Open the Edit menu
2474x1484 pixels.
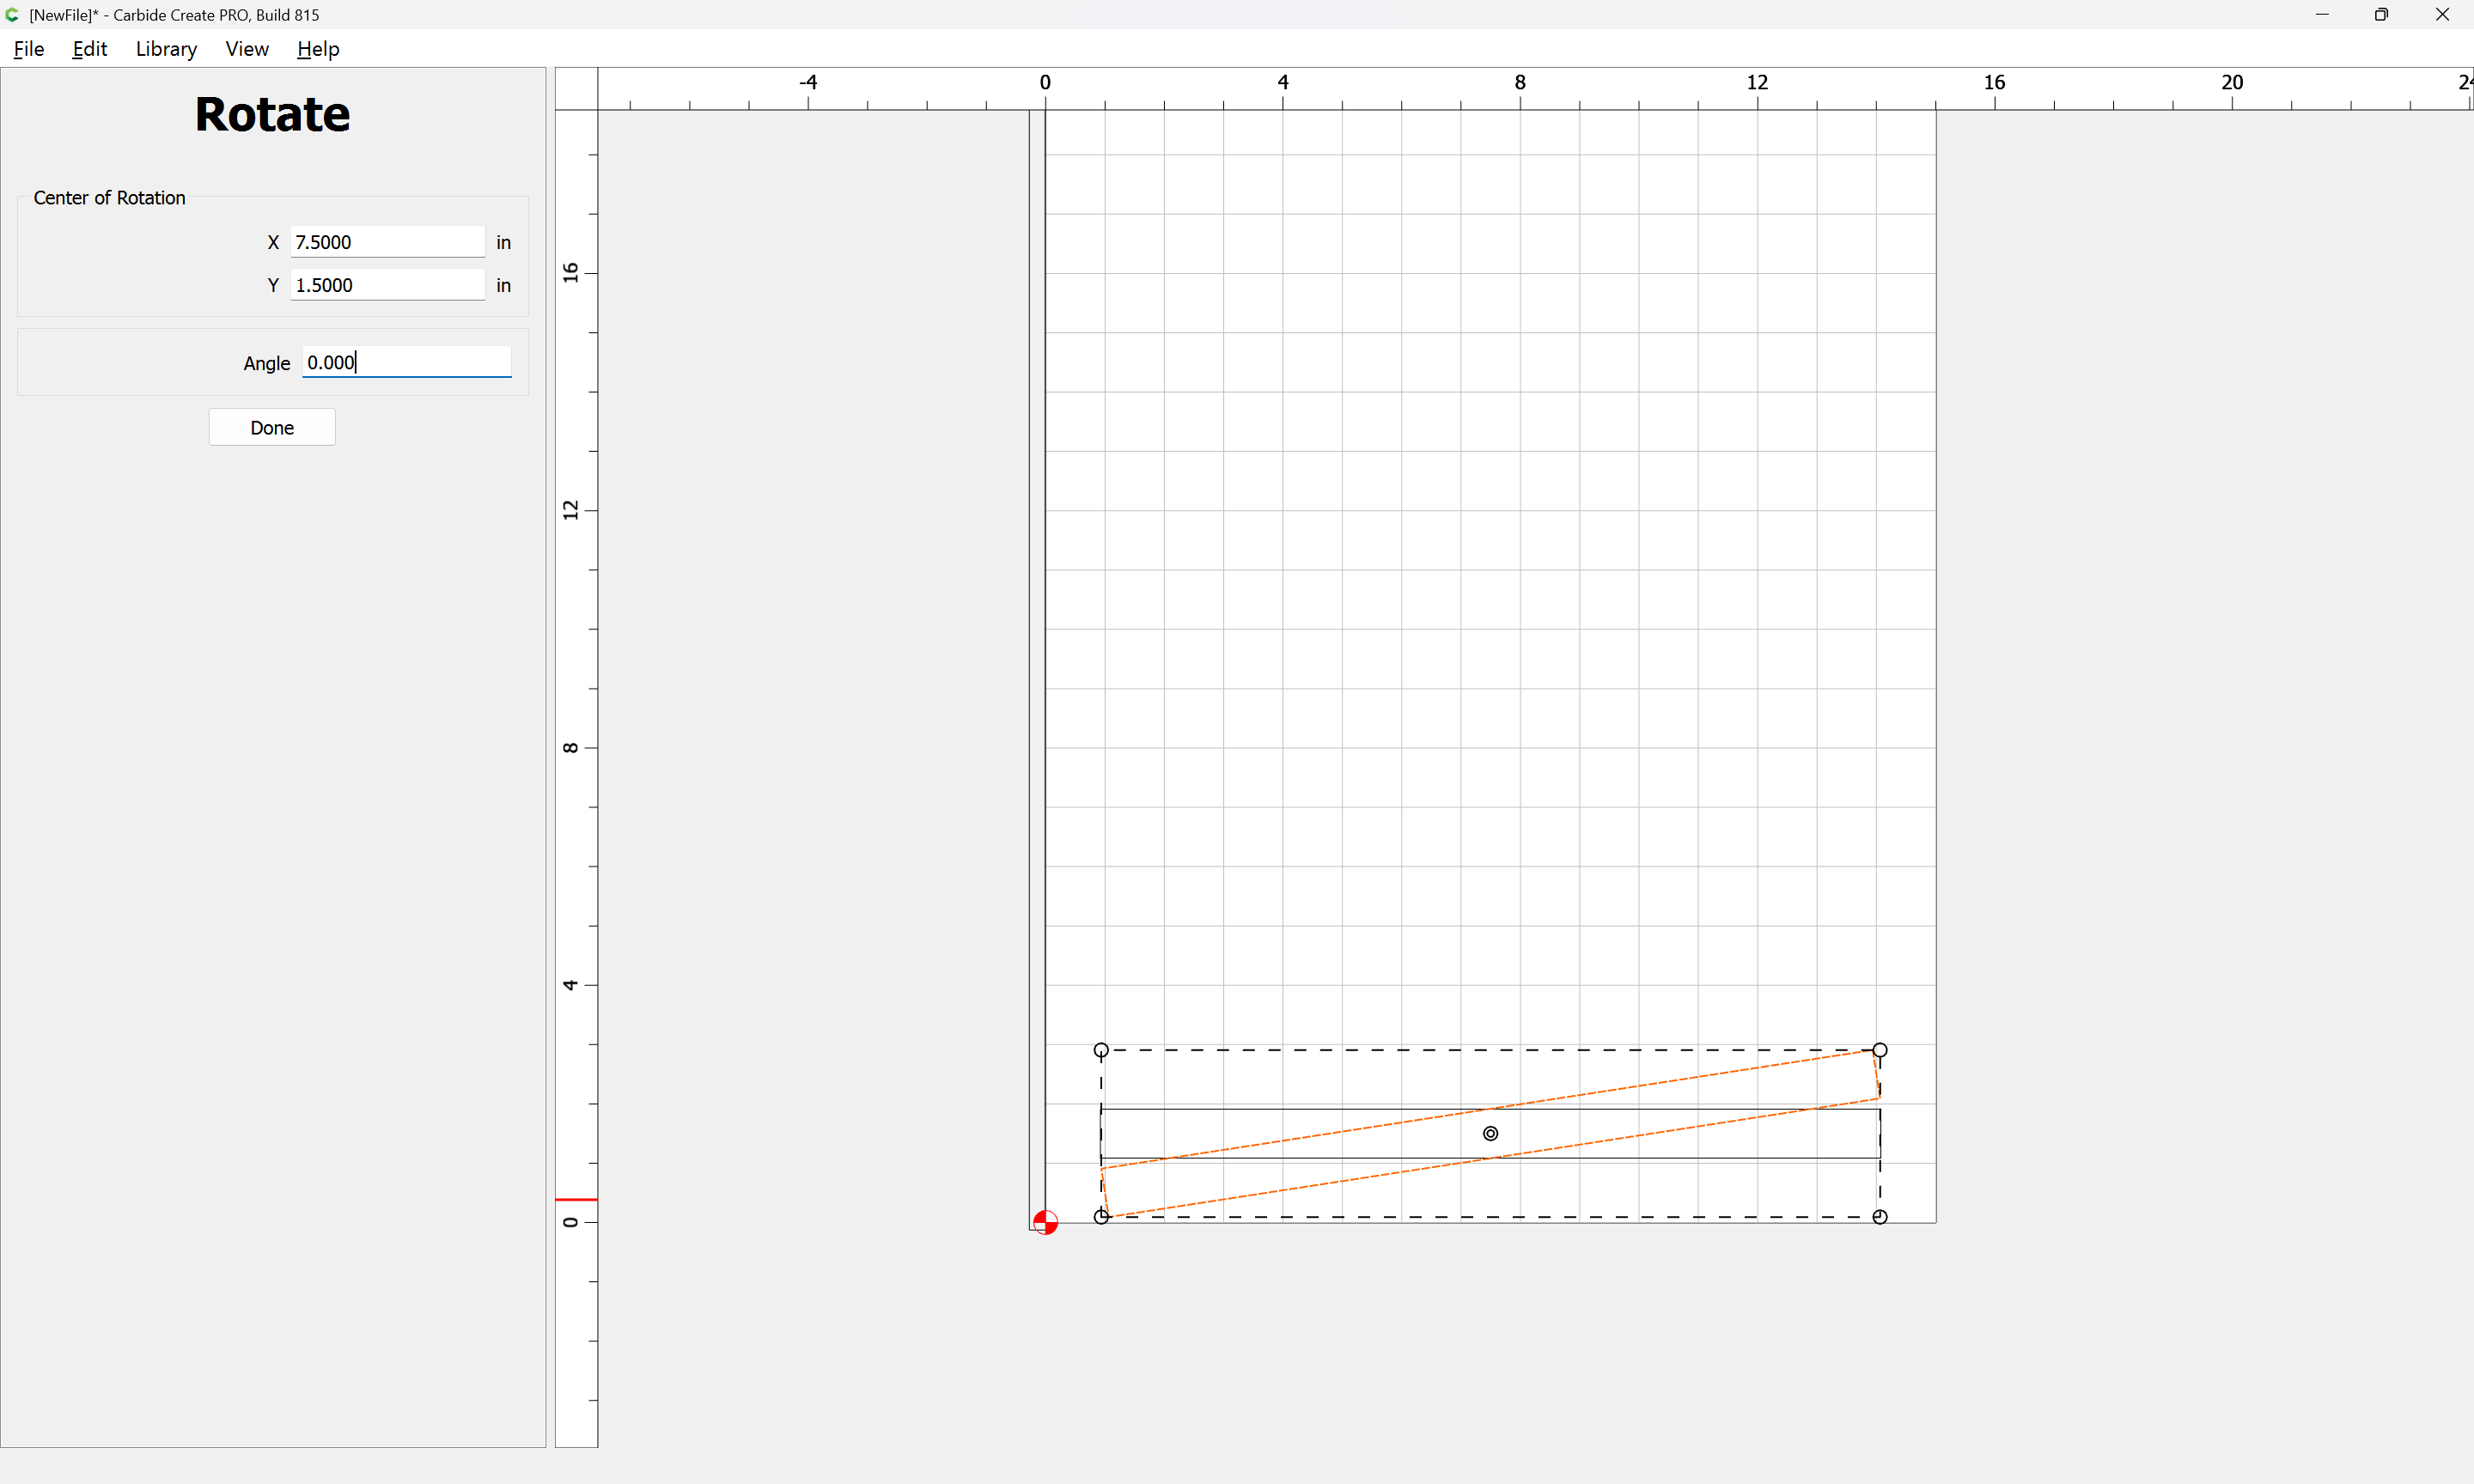(x=90, y=49)
